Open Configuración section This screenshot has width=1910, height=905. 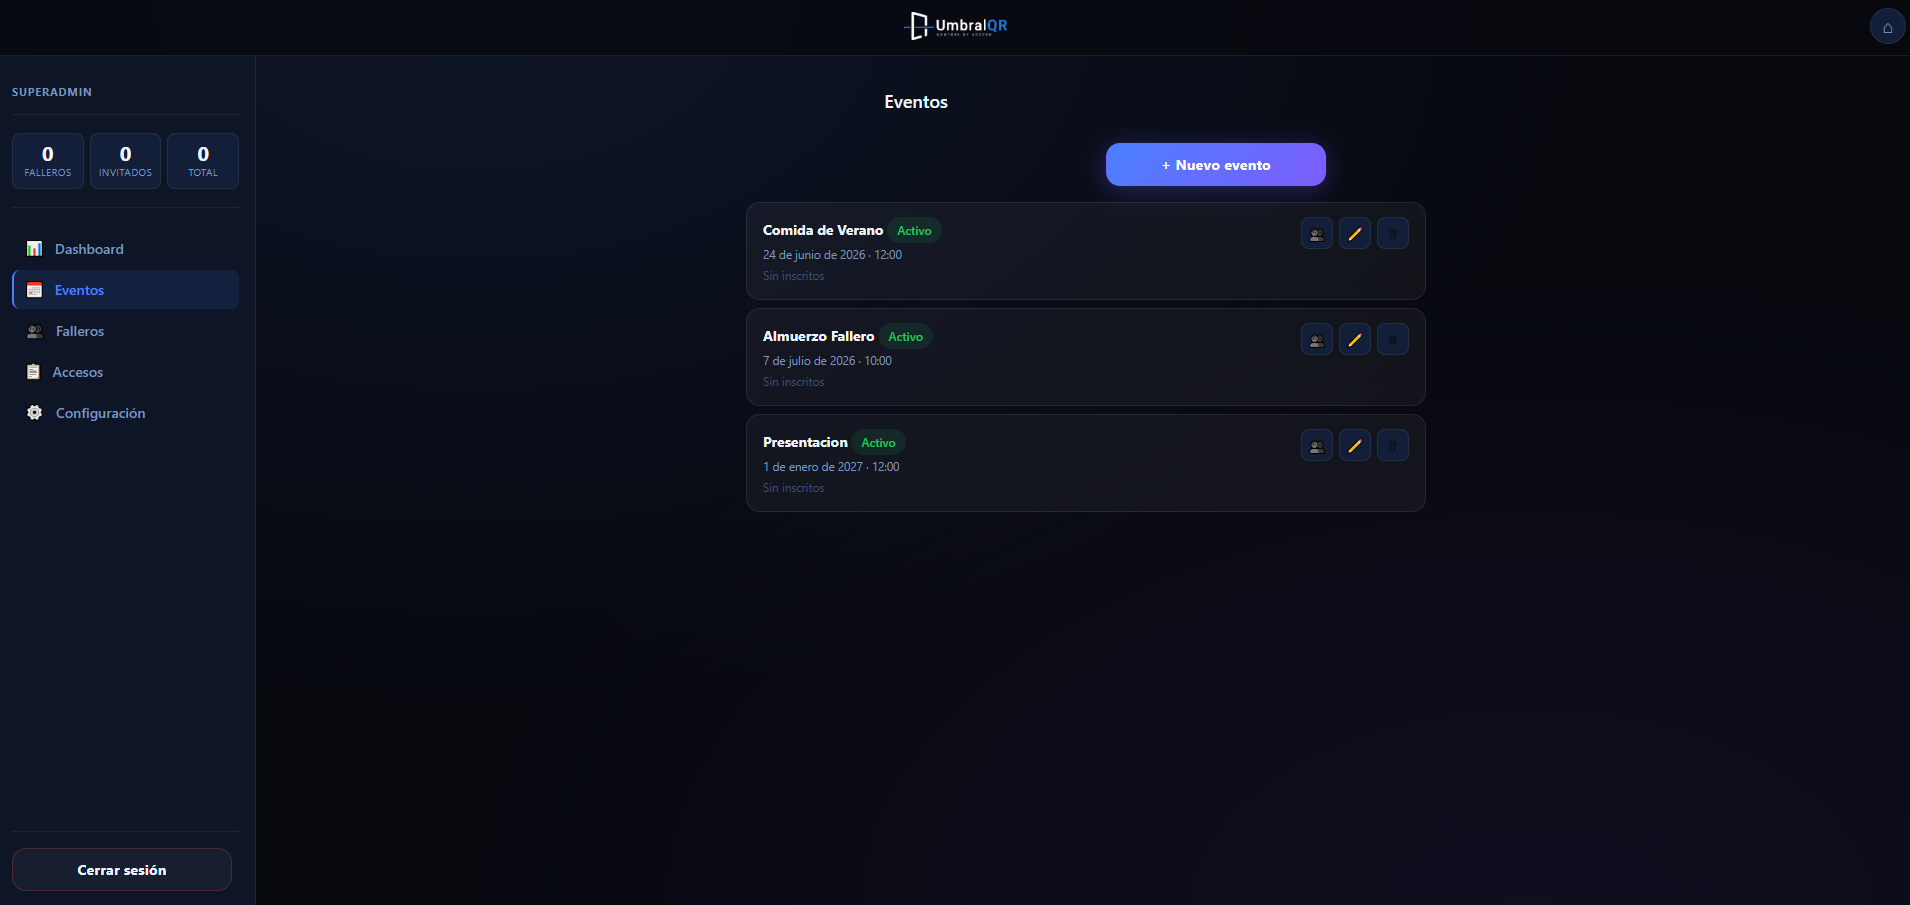[125, 413]
